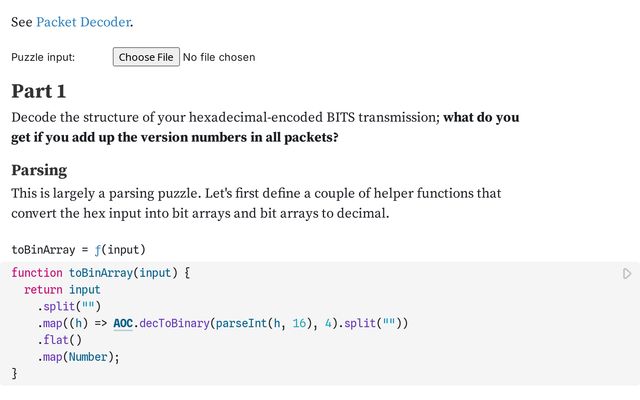Click 'parseInt' in the code cell

tap(241, 323)
